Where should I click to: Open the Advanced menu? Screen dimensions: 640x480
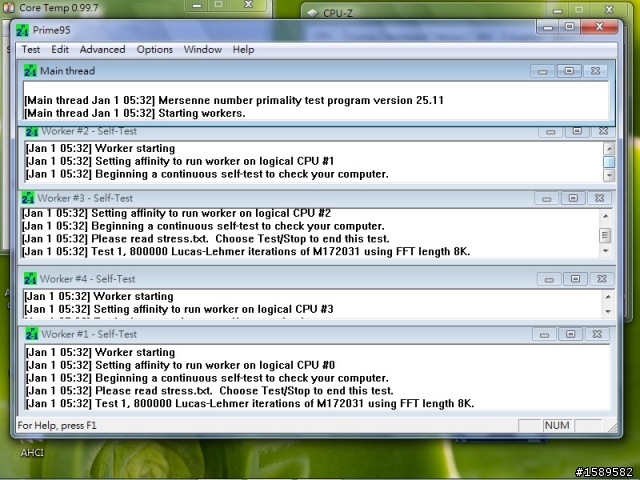pyautogui.click(x=102, y=49)
